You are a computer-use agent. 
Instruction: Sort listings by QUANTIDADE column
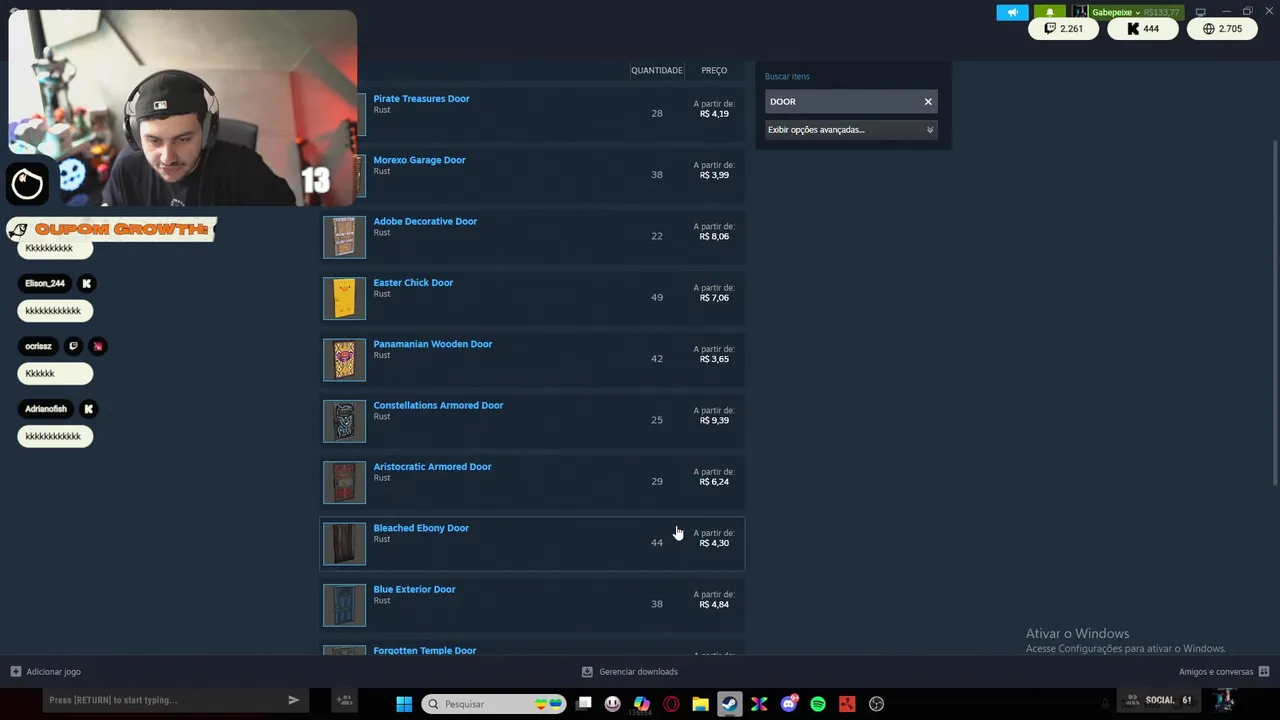pyautogui.click(x=656, y=70)
